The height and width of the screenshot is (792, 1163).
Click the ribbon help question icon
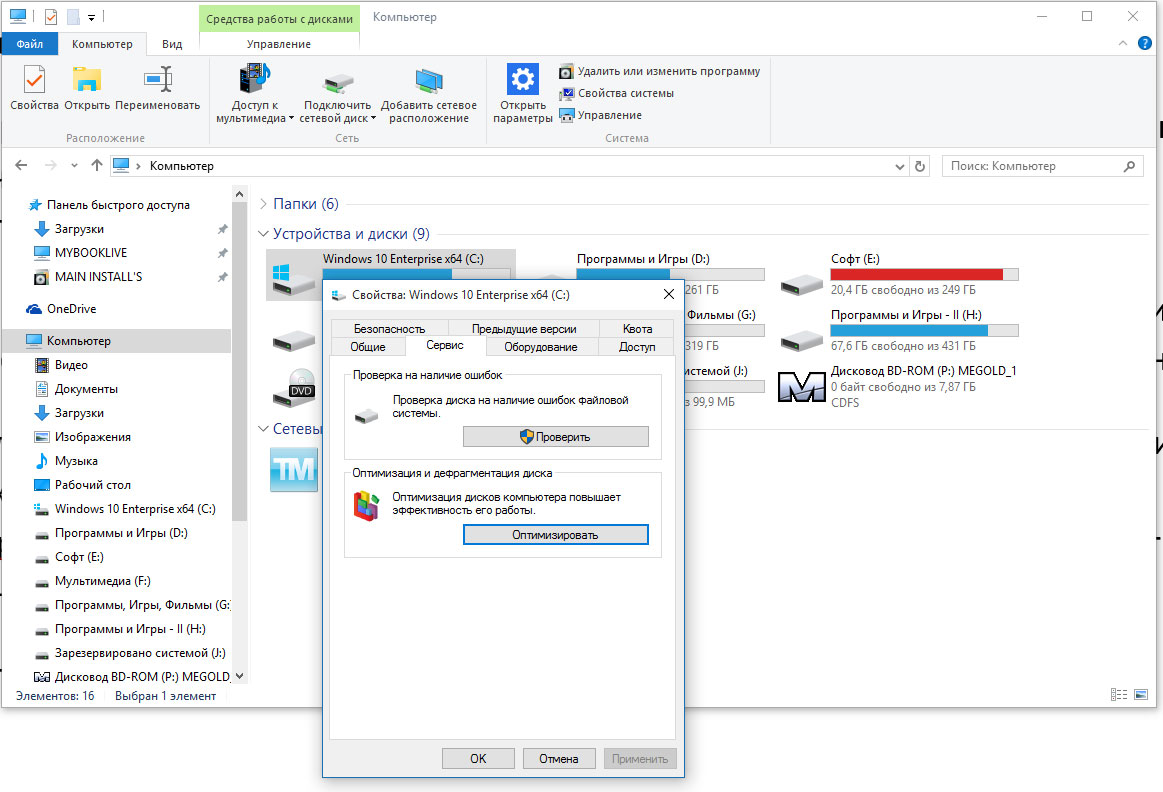pos(1144,44)
